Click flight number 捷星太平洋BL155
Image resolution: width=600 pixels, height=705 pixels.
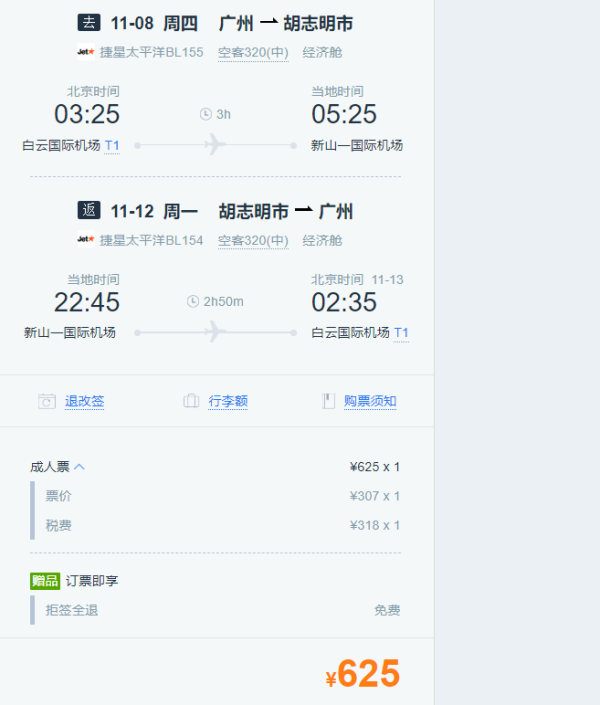point(152,52)
